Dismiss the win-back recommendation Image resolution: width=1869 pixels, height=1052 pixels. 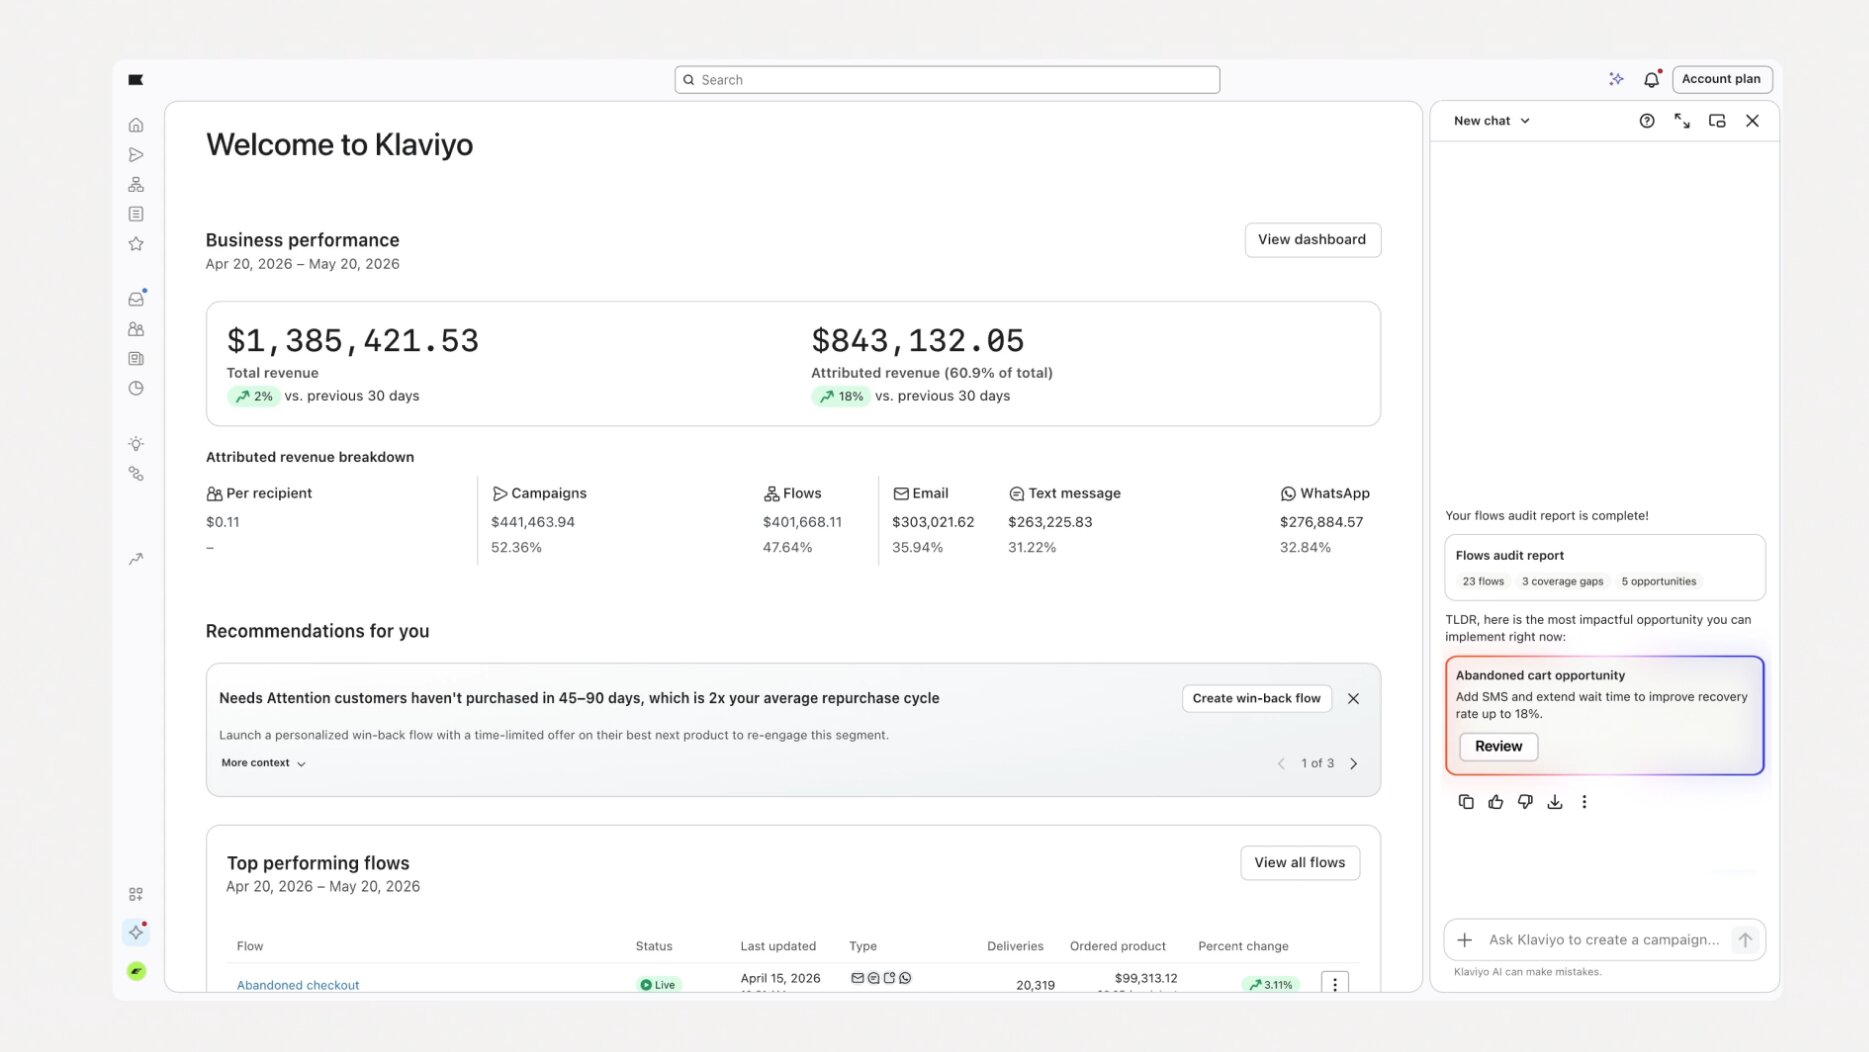tap(1353, 699)
